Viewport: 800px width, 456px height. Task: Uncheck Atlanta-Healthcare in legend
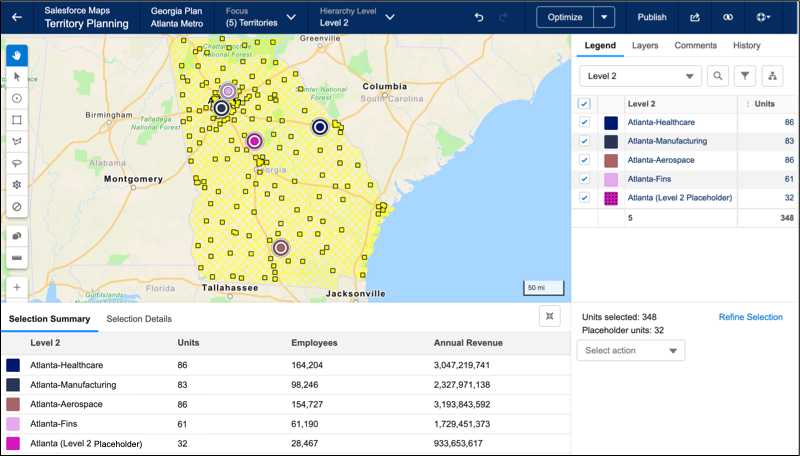point(584,122)
